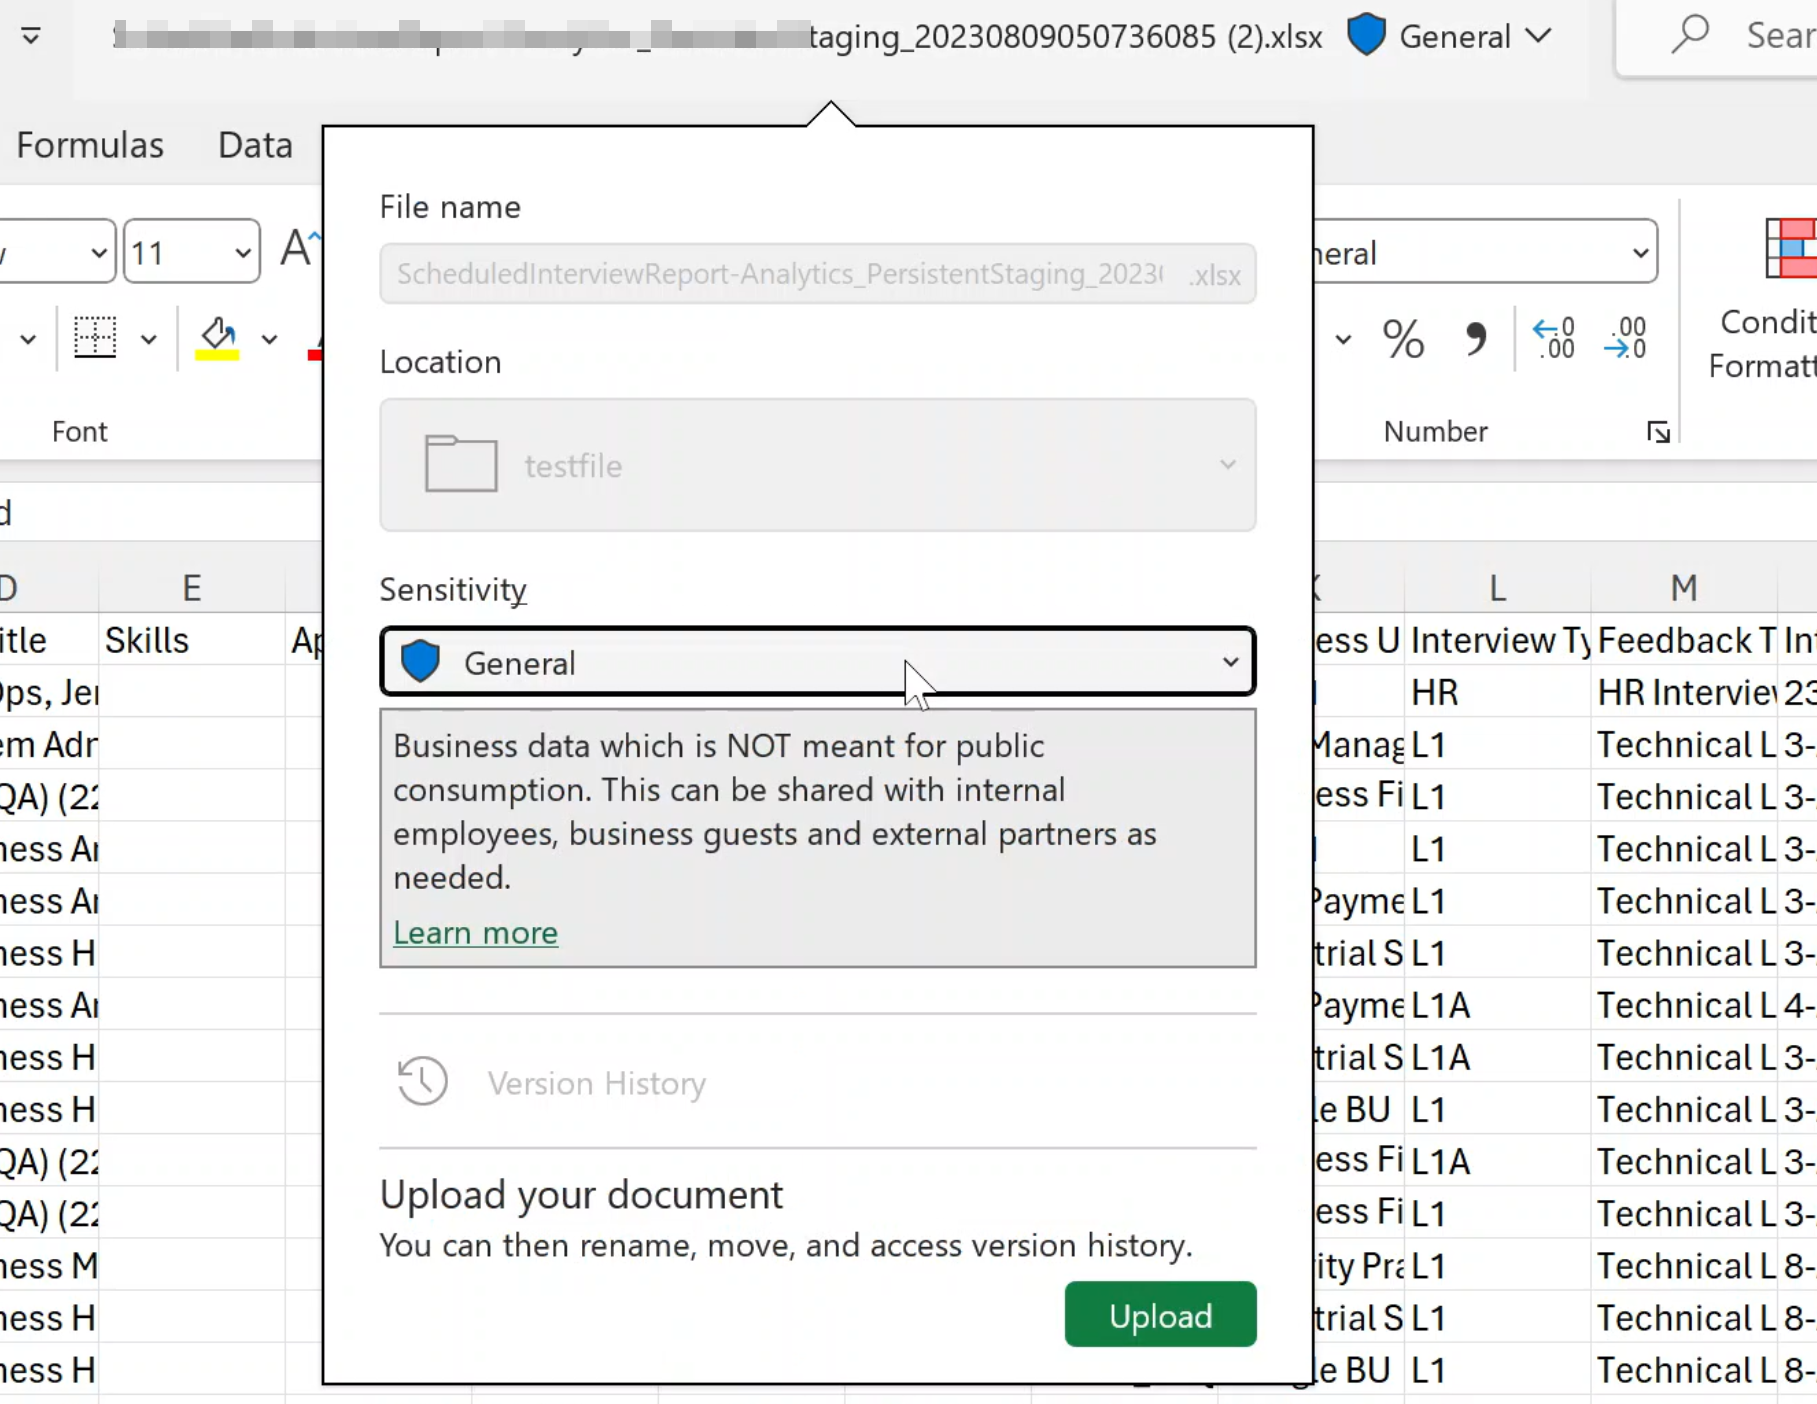Open the Customize Quick Access Toolbar arrow
Image resolution: width=1817 pixels, height=1404 pixels.
tap(31, 37)
